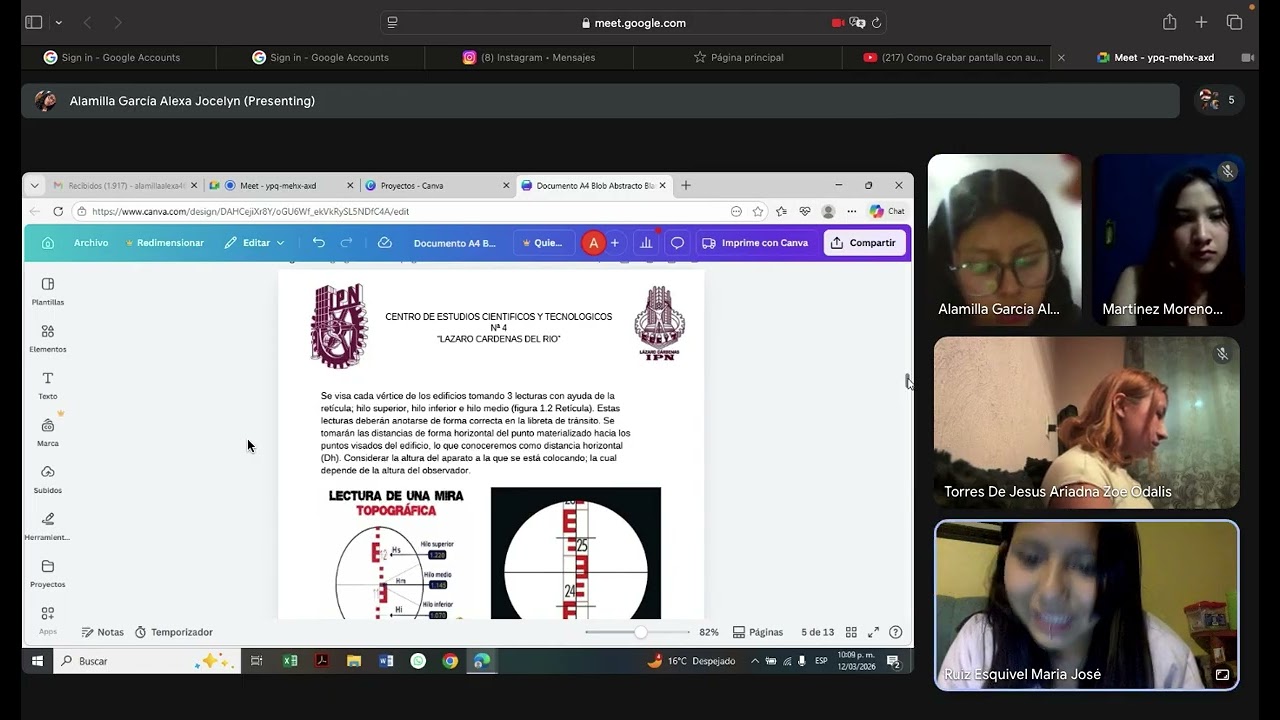This screenshot has width=1280, height=720.
Task: Open Plantillas panel in Canva sidebar
Action: (47, 291)
